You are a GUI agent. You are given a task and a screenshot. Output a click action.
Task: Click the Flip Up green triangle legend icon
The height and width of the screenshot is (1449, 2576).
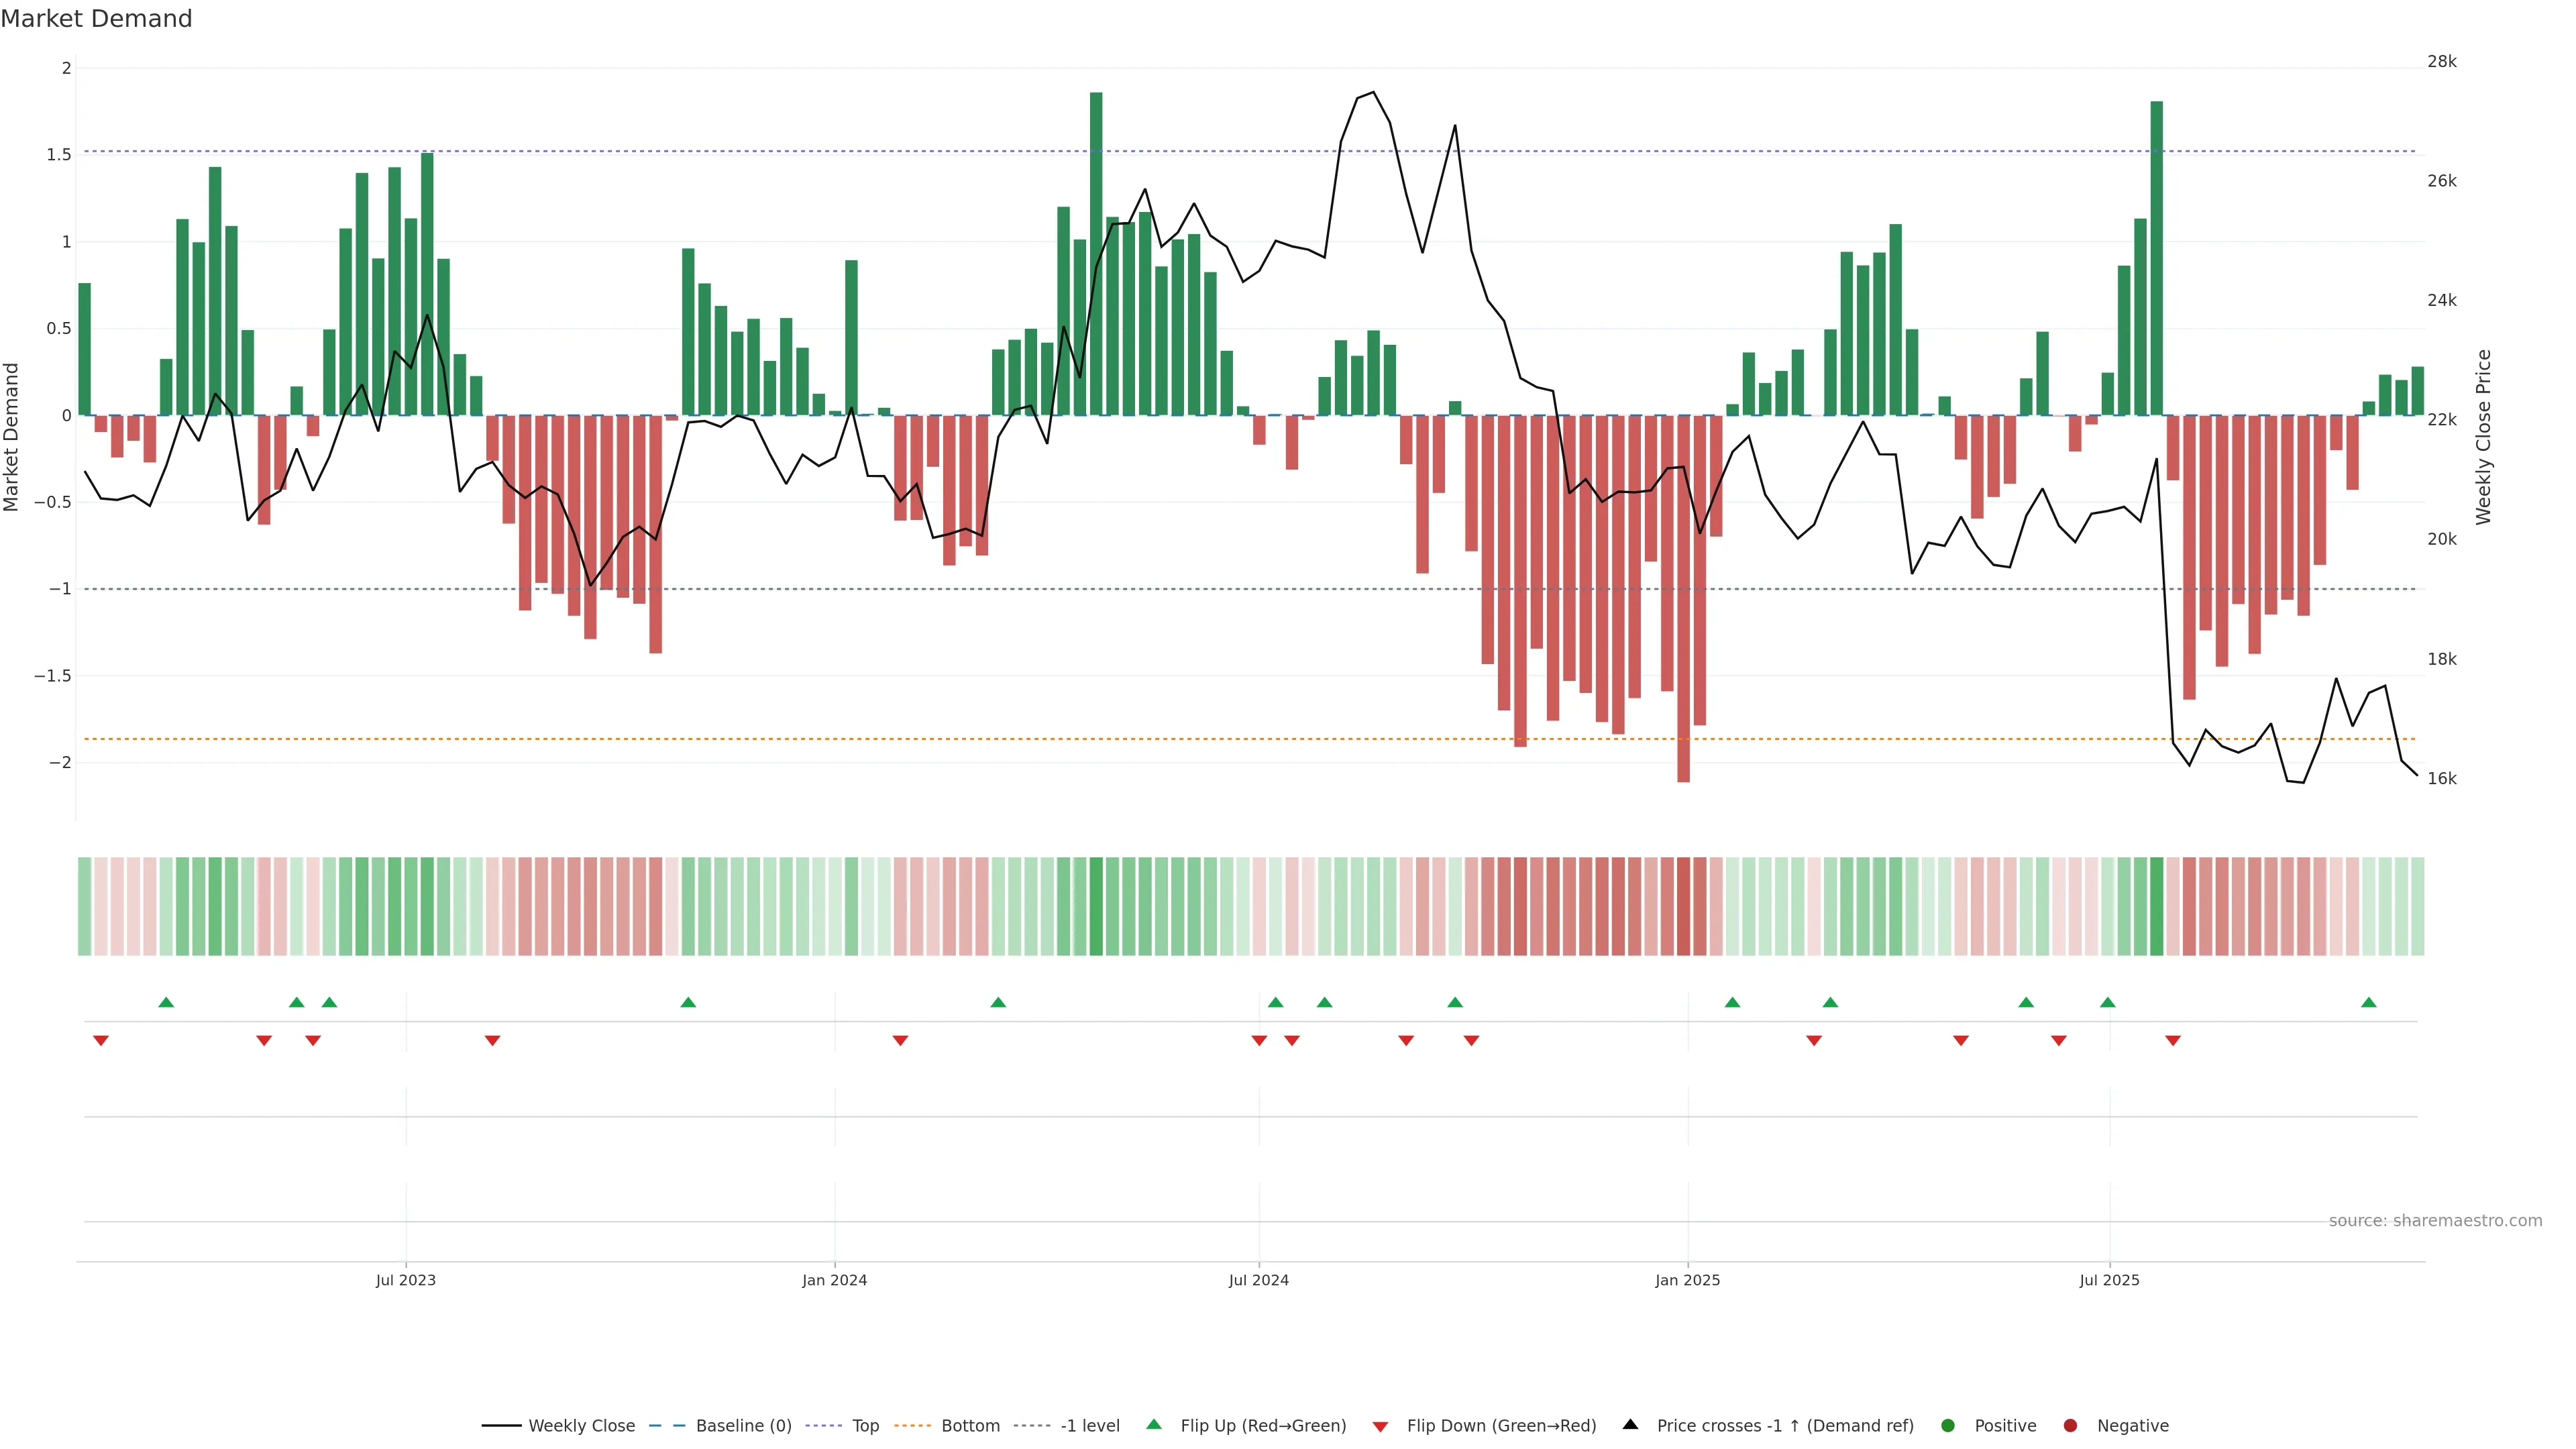click(1154, 1425)
